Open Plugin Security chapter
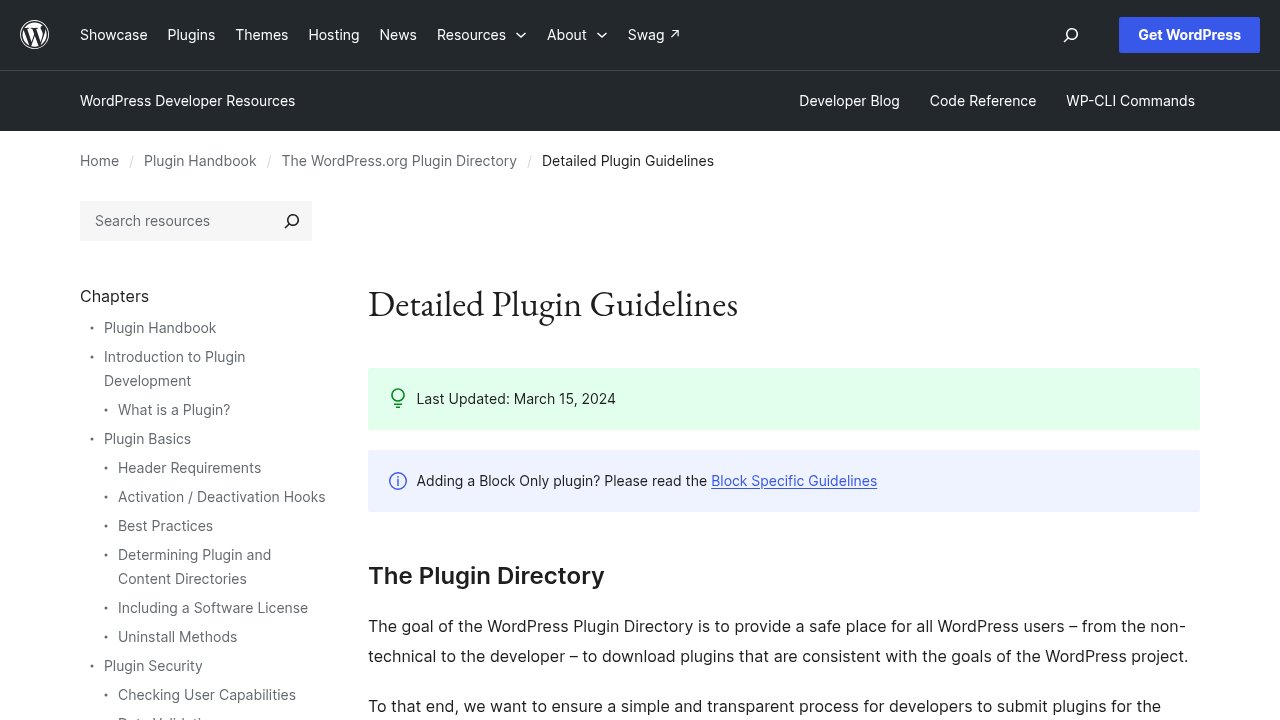The image size is (1280, 720). pos(153,666)
